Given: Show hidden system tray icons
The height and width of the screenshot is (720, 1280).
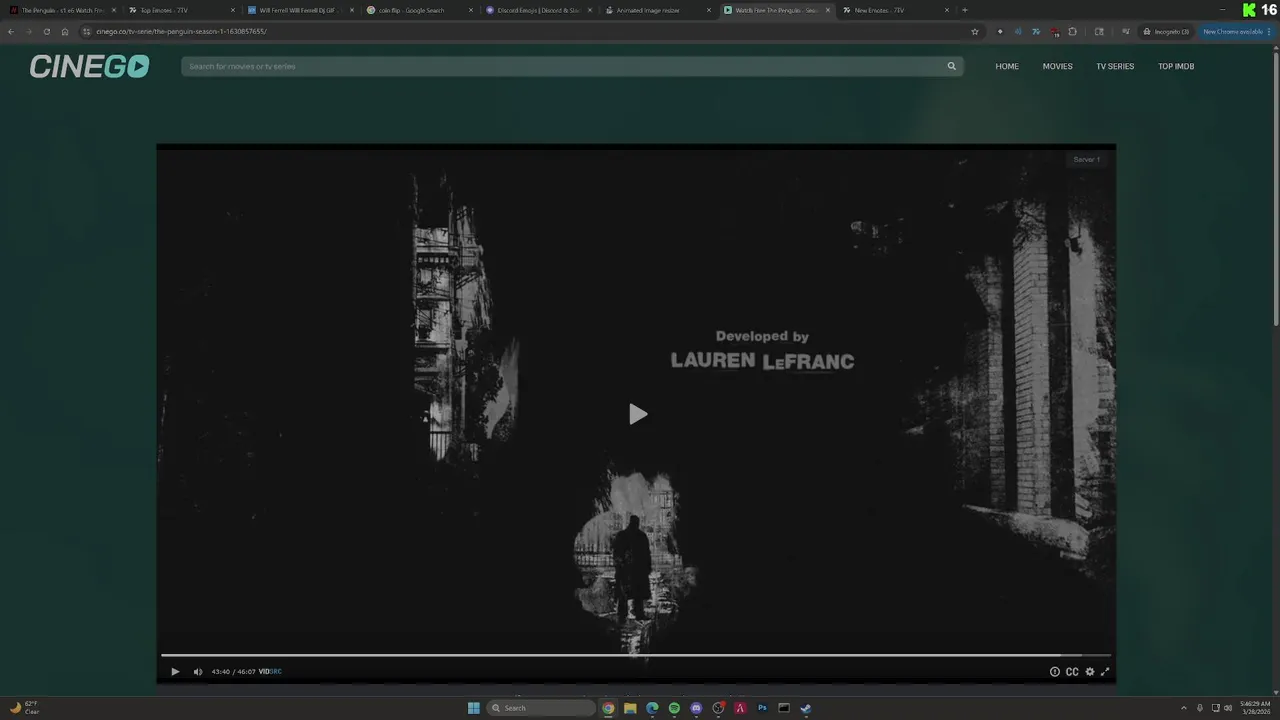Looking at the screenshot, I should tap(1184, 708).
